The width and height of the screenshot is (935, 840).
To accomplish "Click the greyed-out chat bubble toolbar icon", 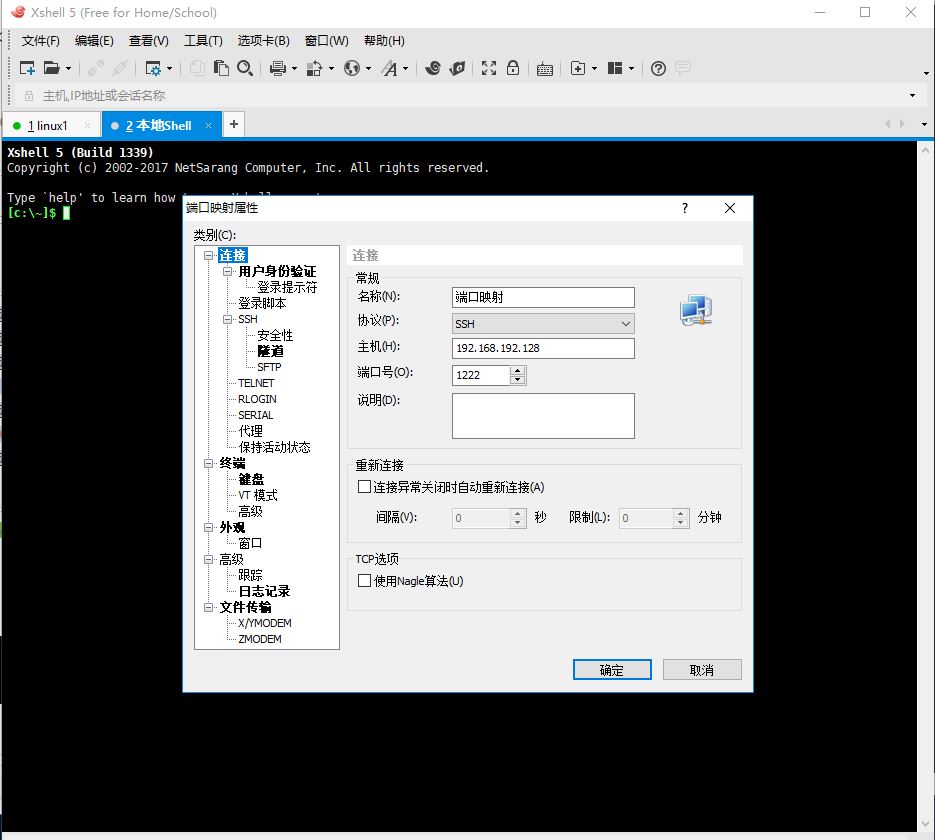I will pyautogui.click(x=683, y=68).
